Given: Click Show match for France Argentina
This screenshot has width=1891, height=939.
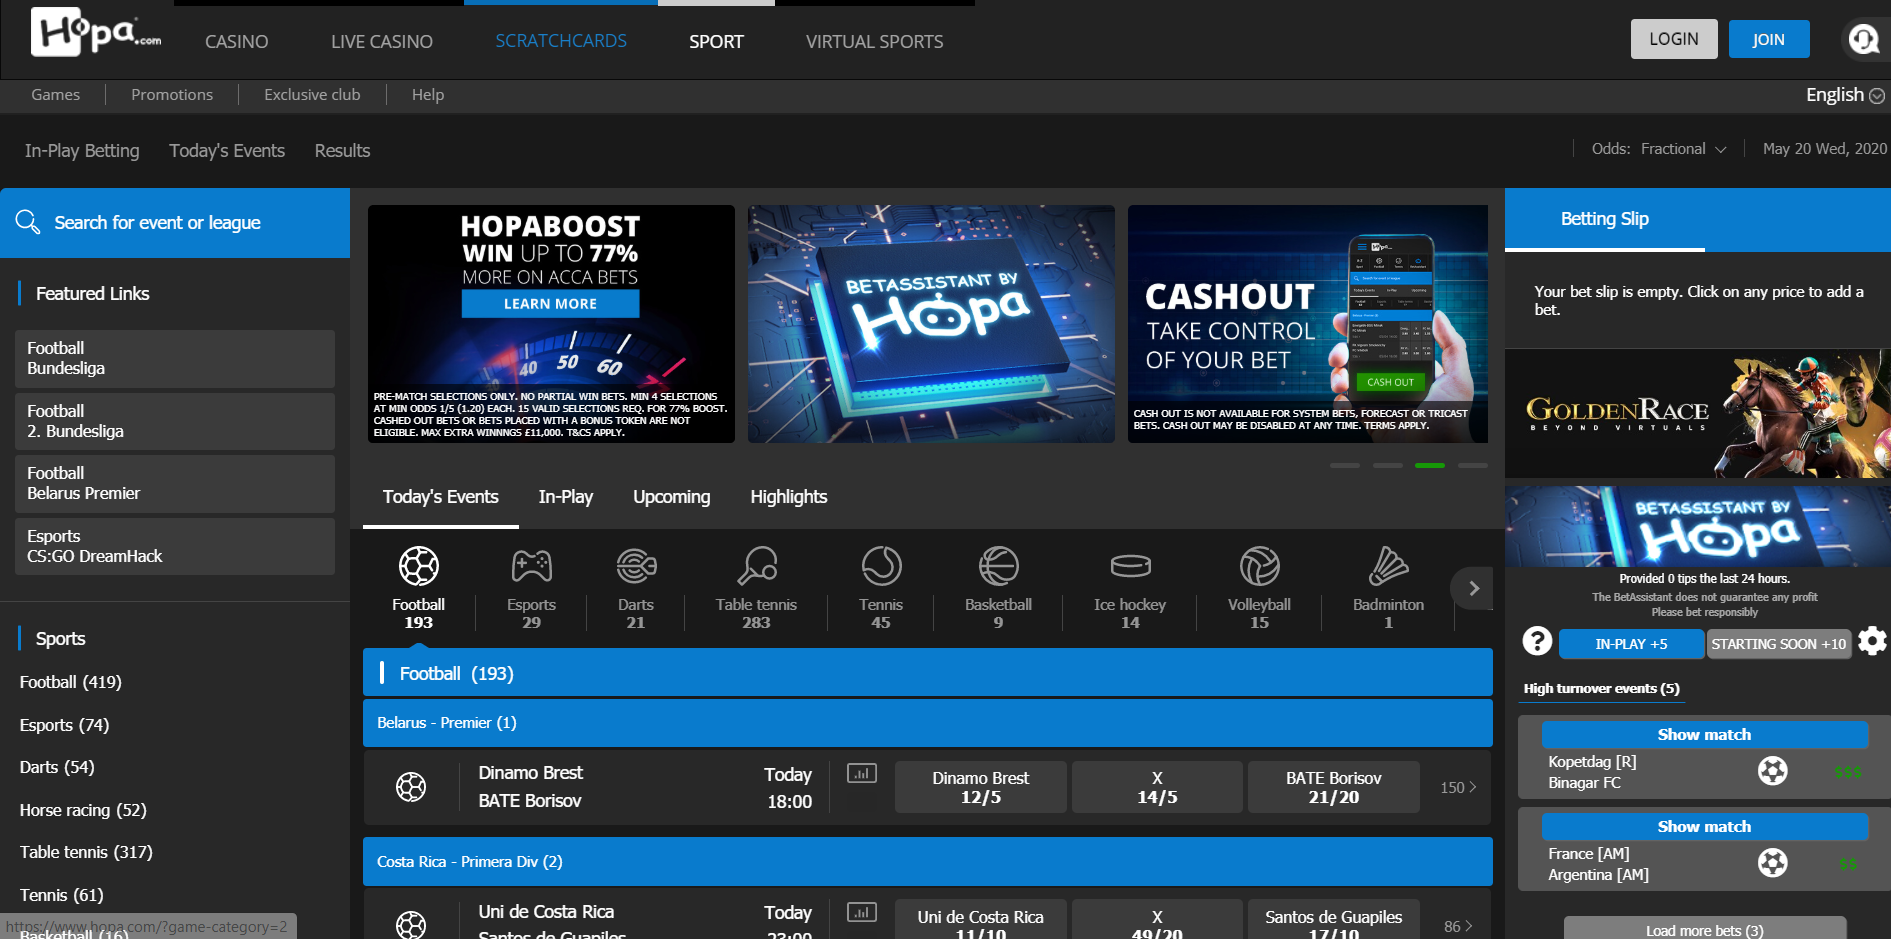Looking at the screenshot, I should (x=1705, y=826).
